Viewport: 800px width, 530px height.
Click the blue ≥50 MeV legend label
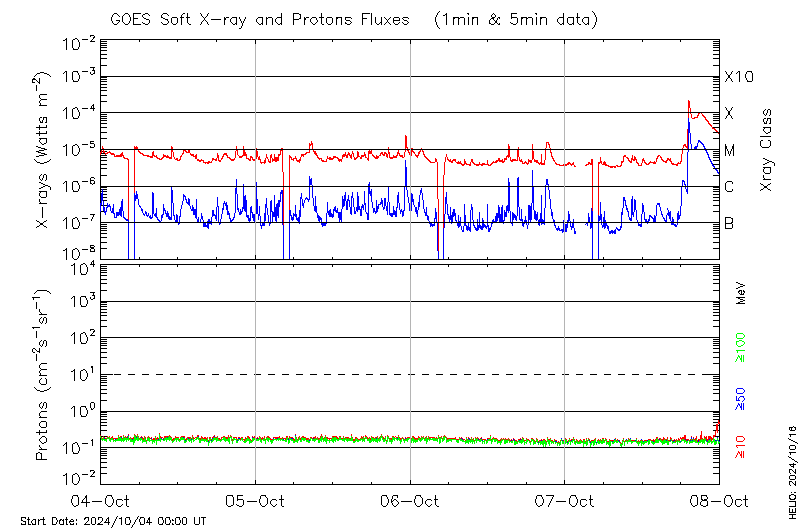pyautogui.click(x=741, y=398)
